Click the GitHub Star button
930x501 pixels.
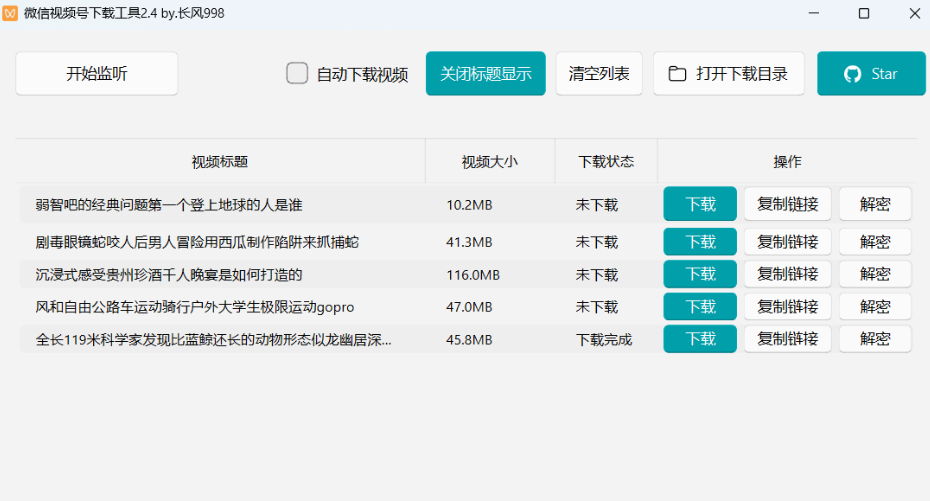click(x=870, y=74)
